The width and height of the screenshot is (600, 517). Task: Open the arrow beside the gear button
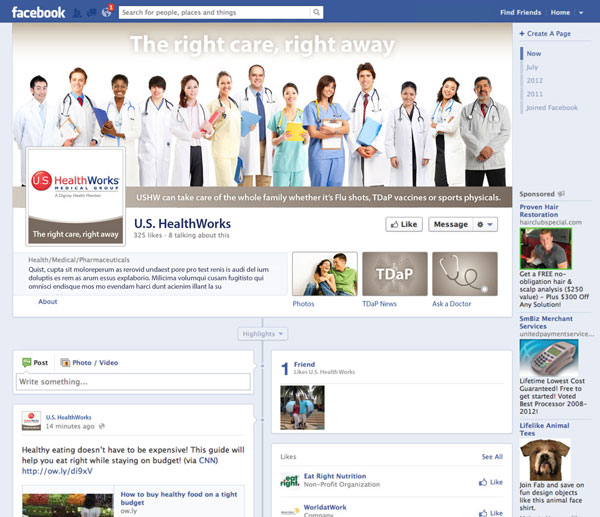click(490, 224)
